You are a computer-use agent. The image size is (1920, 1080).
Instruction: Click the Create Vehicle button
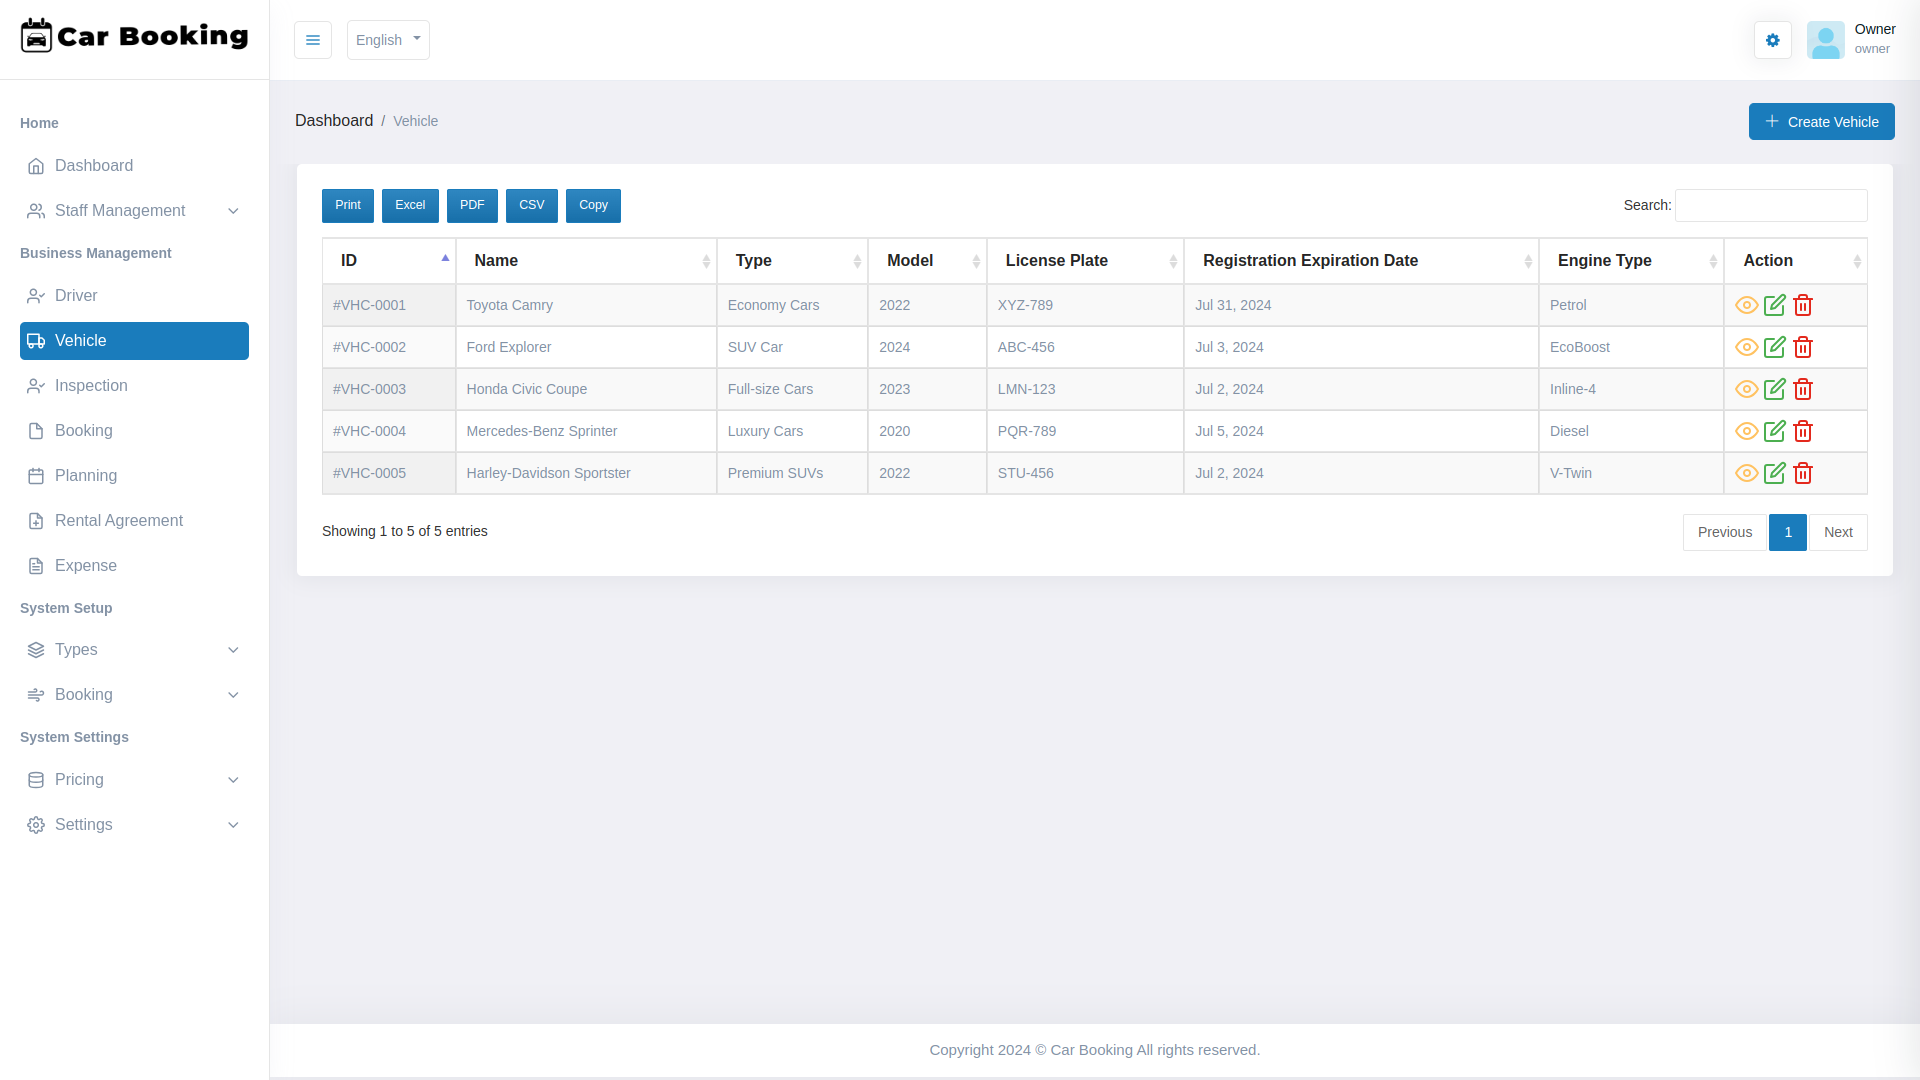[1821, 122]
